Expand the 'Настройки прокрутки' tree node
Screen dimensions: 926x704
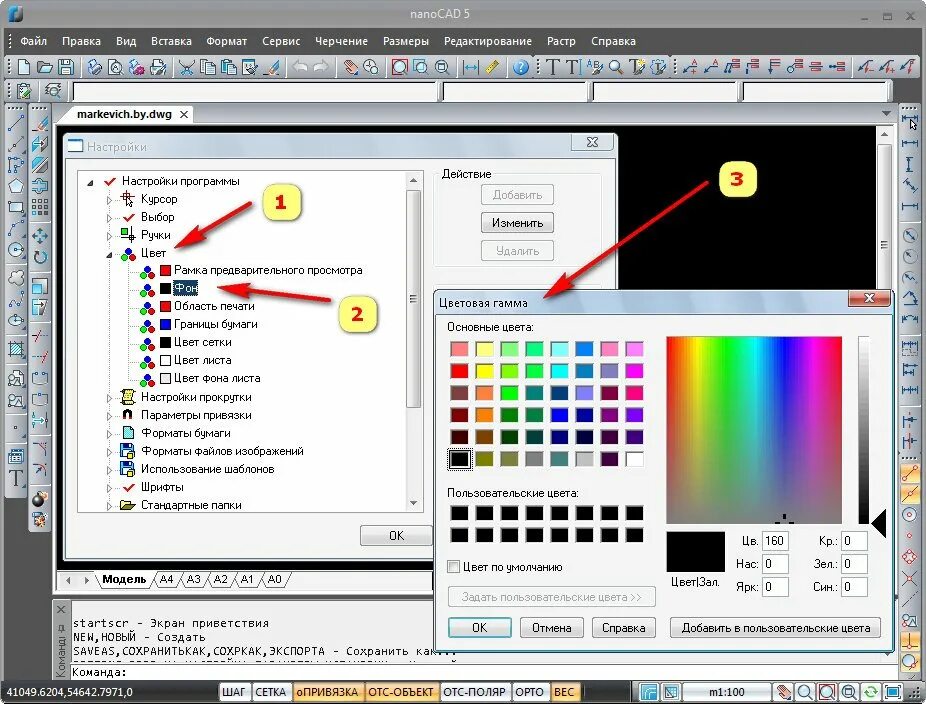tap(109, 398)
